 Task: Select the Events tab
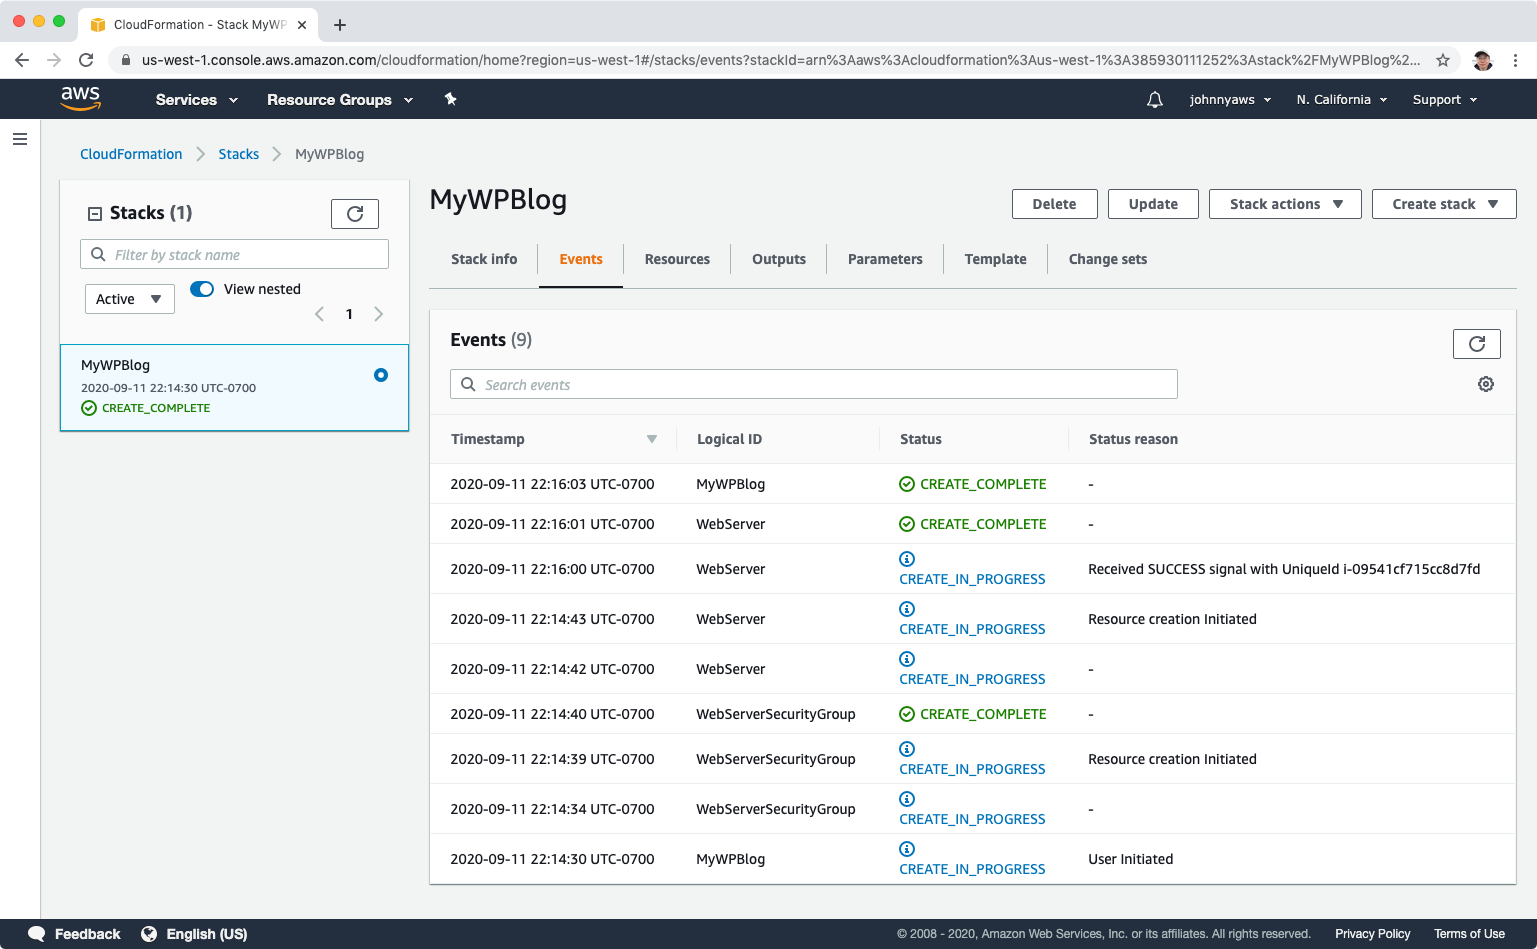coord(581,259)
